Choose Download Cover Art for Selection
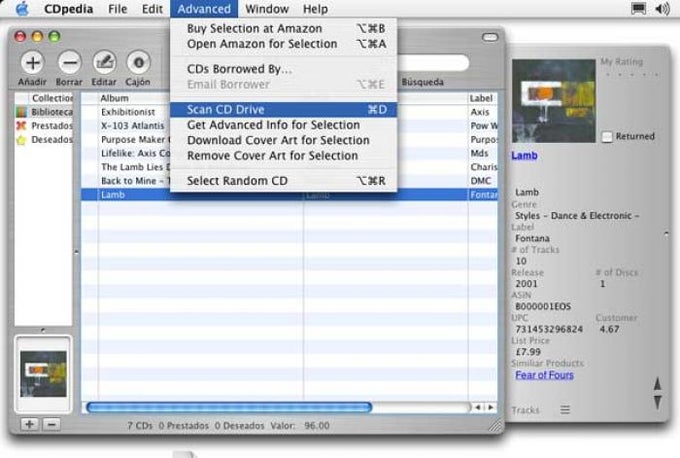 coord(284,141)
